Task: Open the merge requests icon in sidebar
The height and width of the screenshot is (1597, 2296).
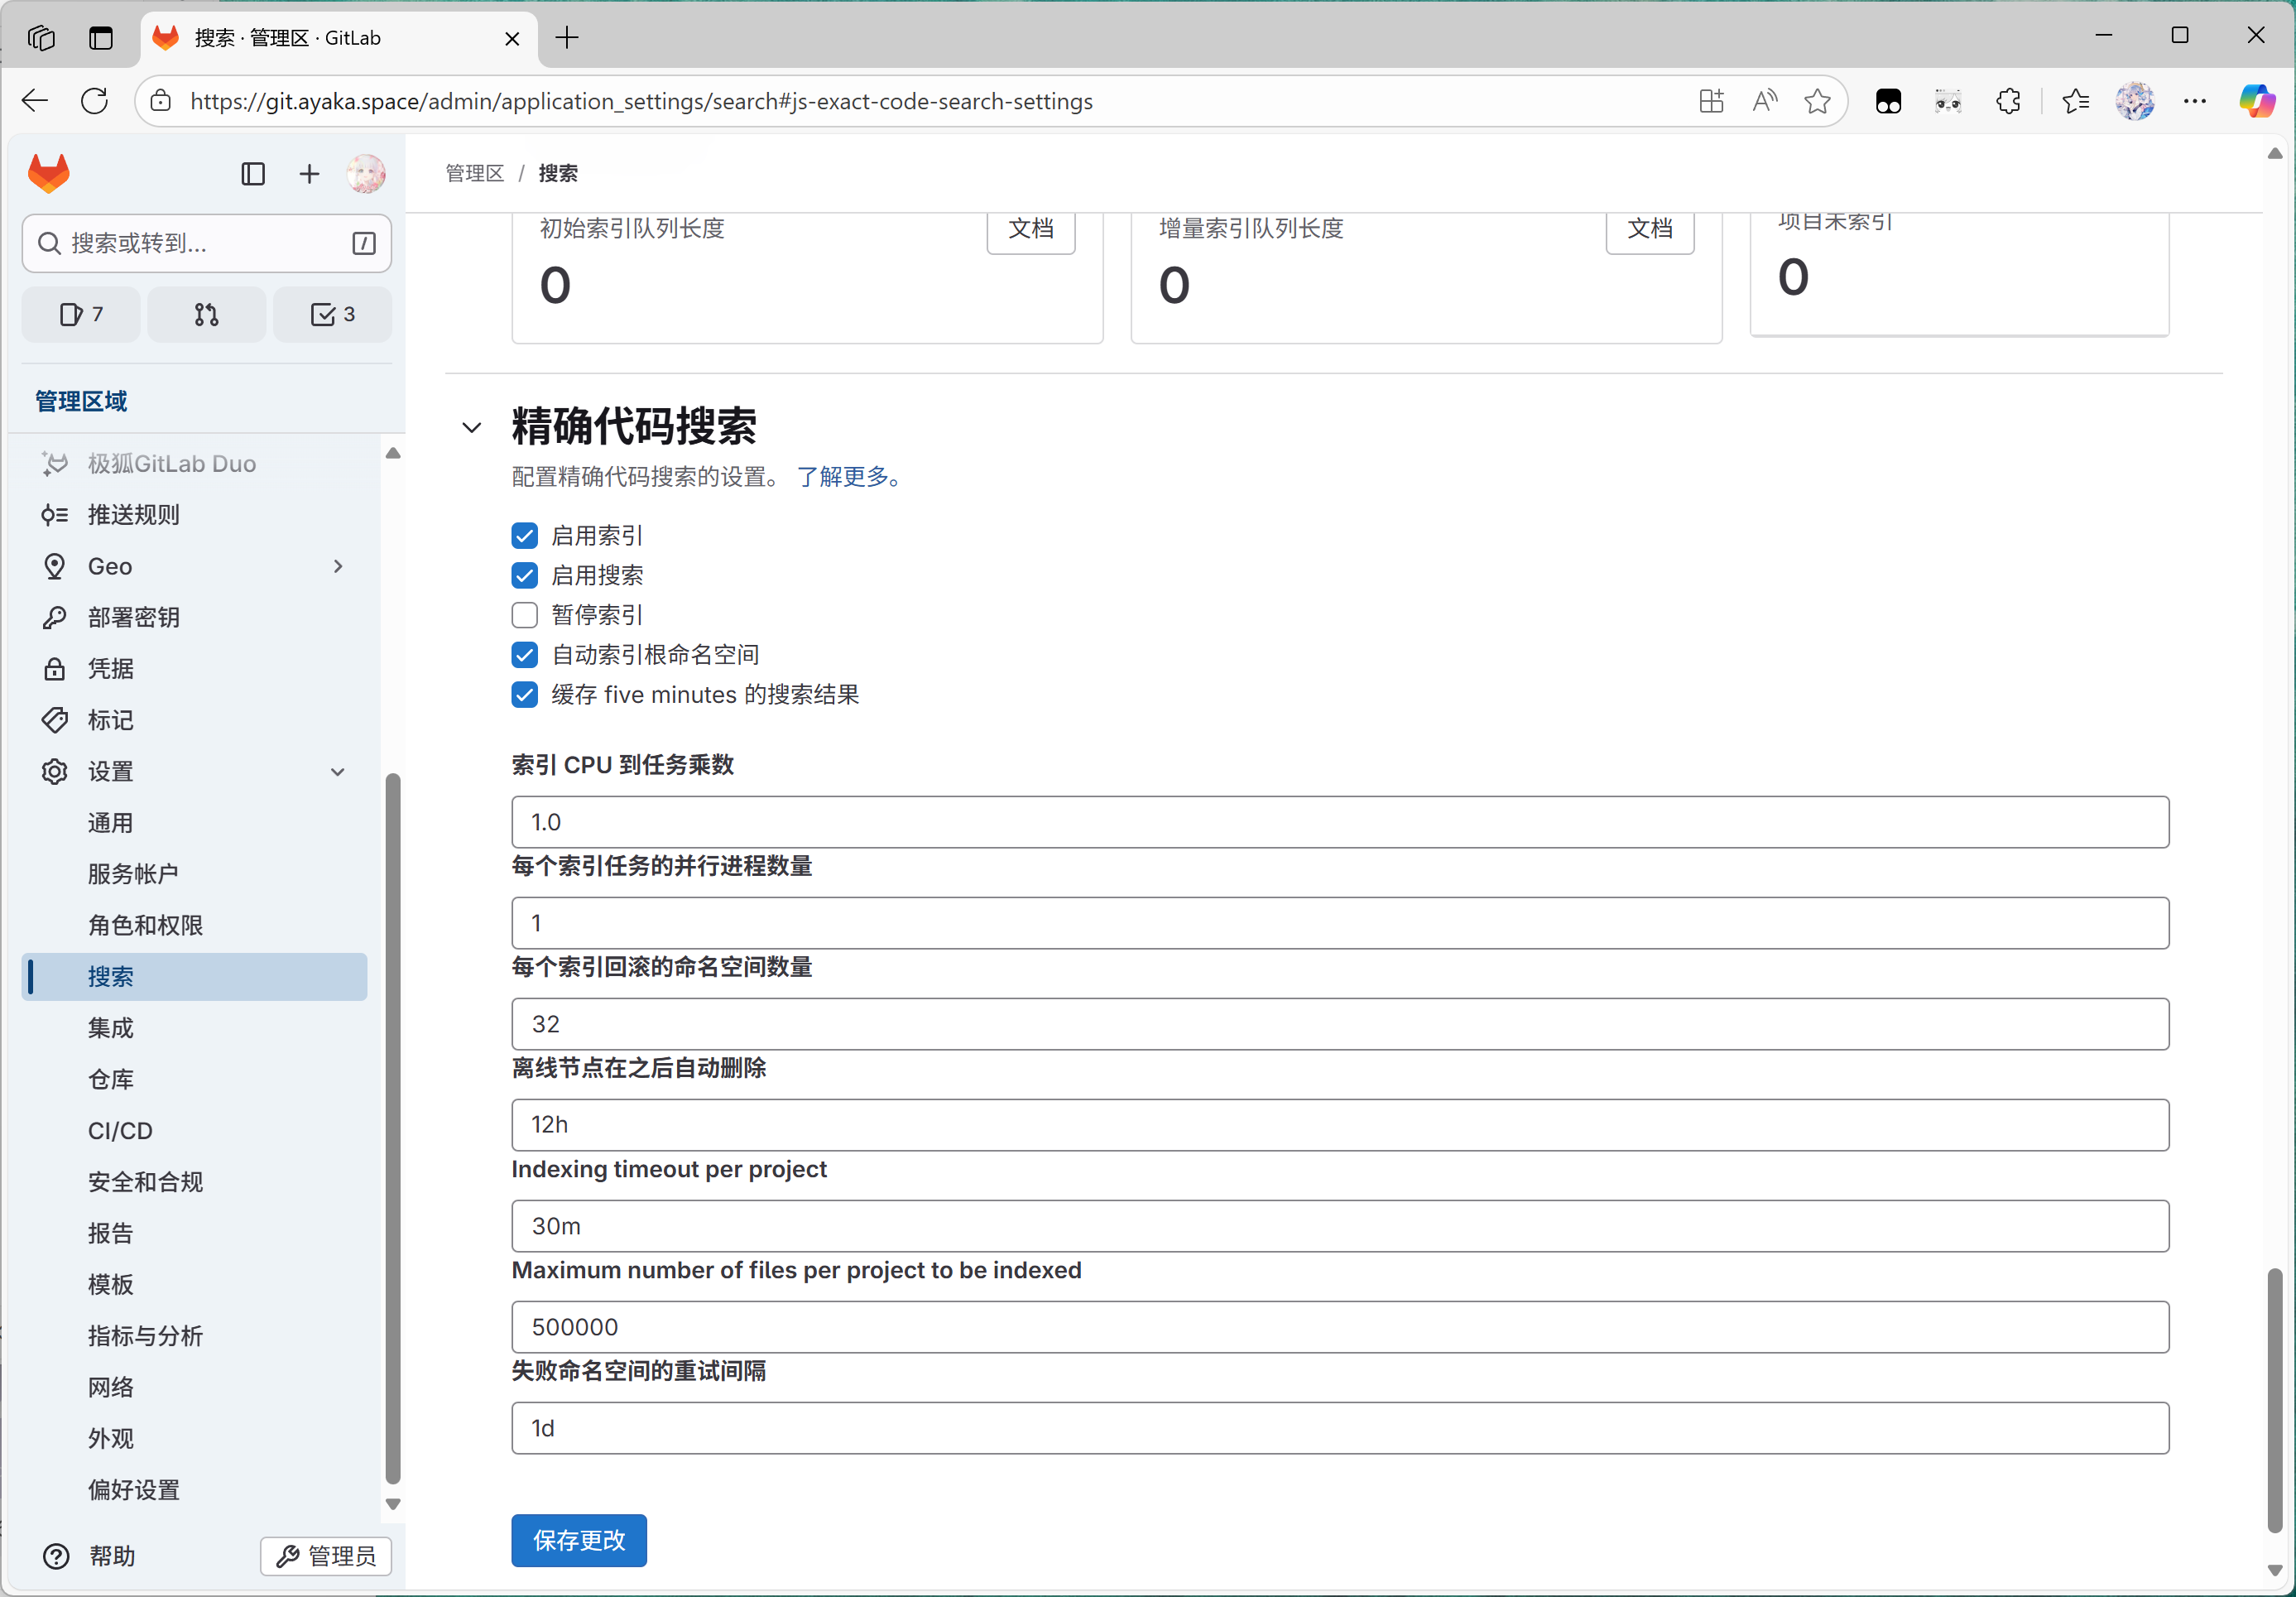Action: click(x=206, y=314)
